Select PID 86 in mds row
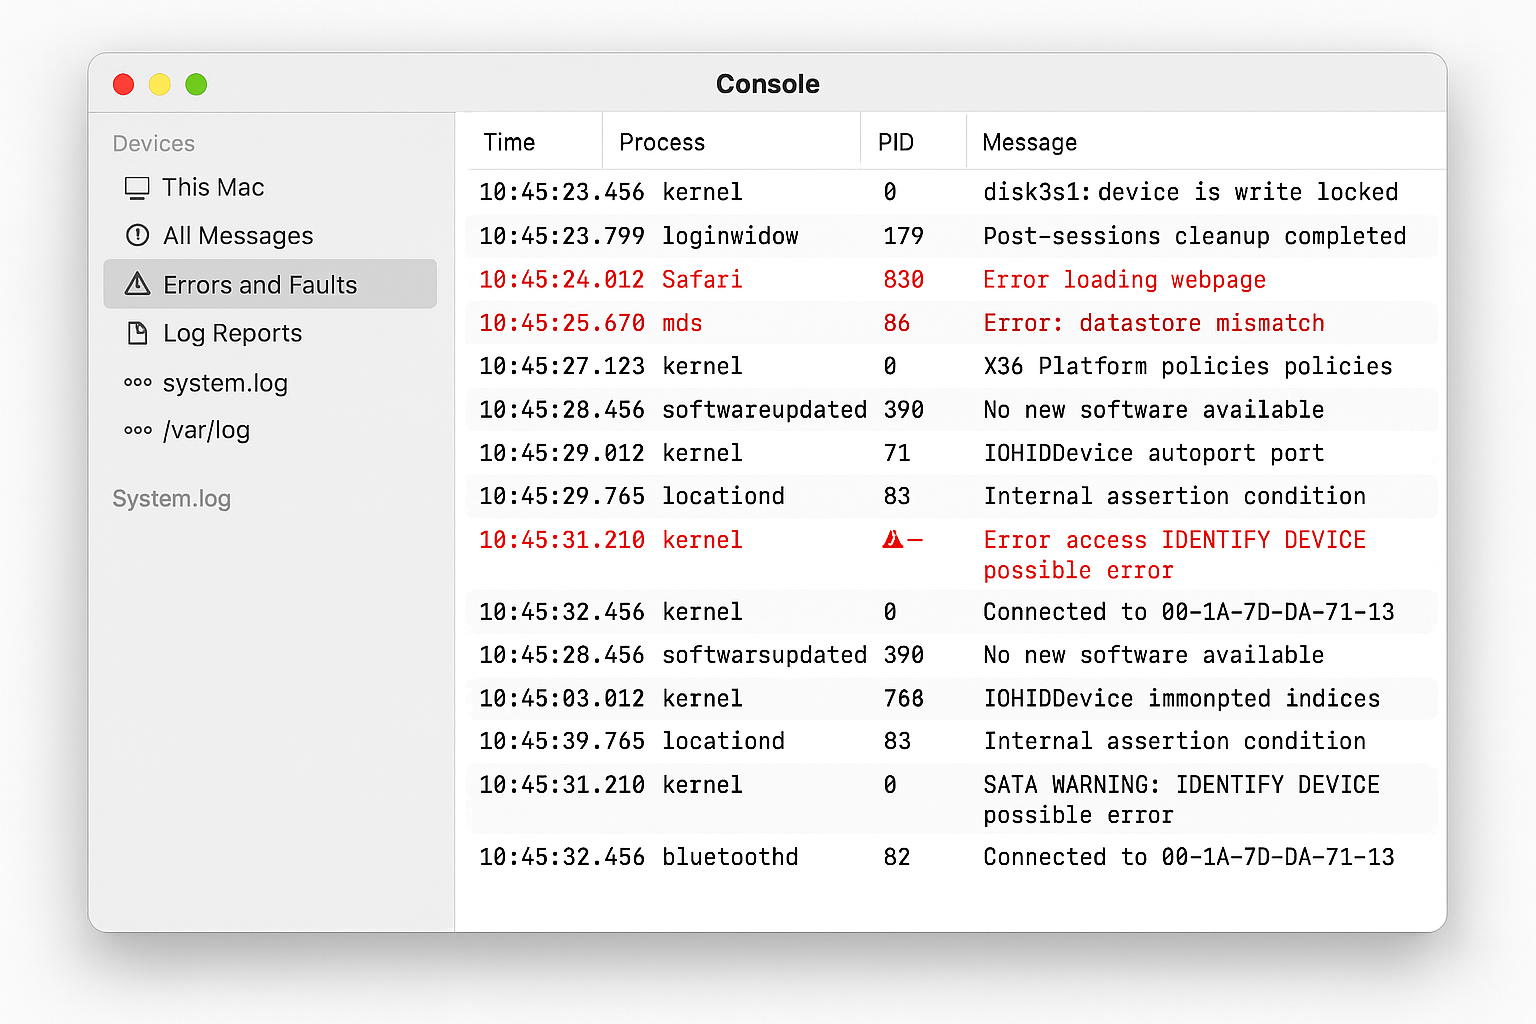 coord(897,323)
